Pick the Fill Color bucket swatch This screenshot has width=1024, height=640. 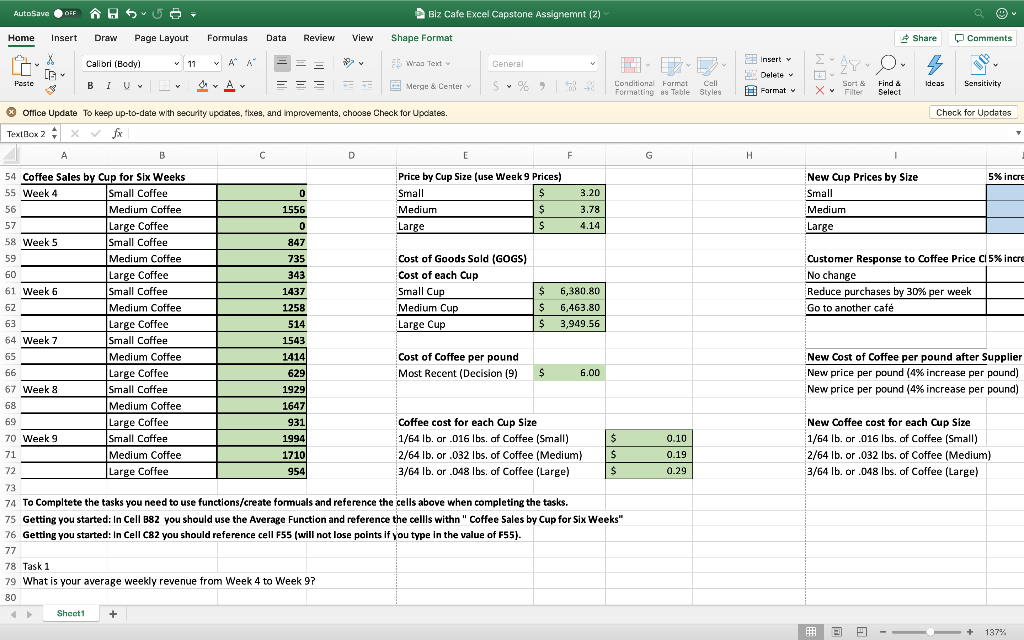[x=202, y=86]
